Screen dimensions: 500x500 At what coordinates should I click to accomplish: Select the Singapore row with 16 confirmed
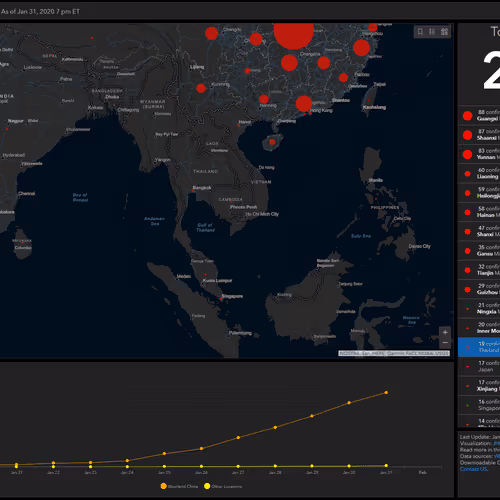[x=479, y=405]
